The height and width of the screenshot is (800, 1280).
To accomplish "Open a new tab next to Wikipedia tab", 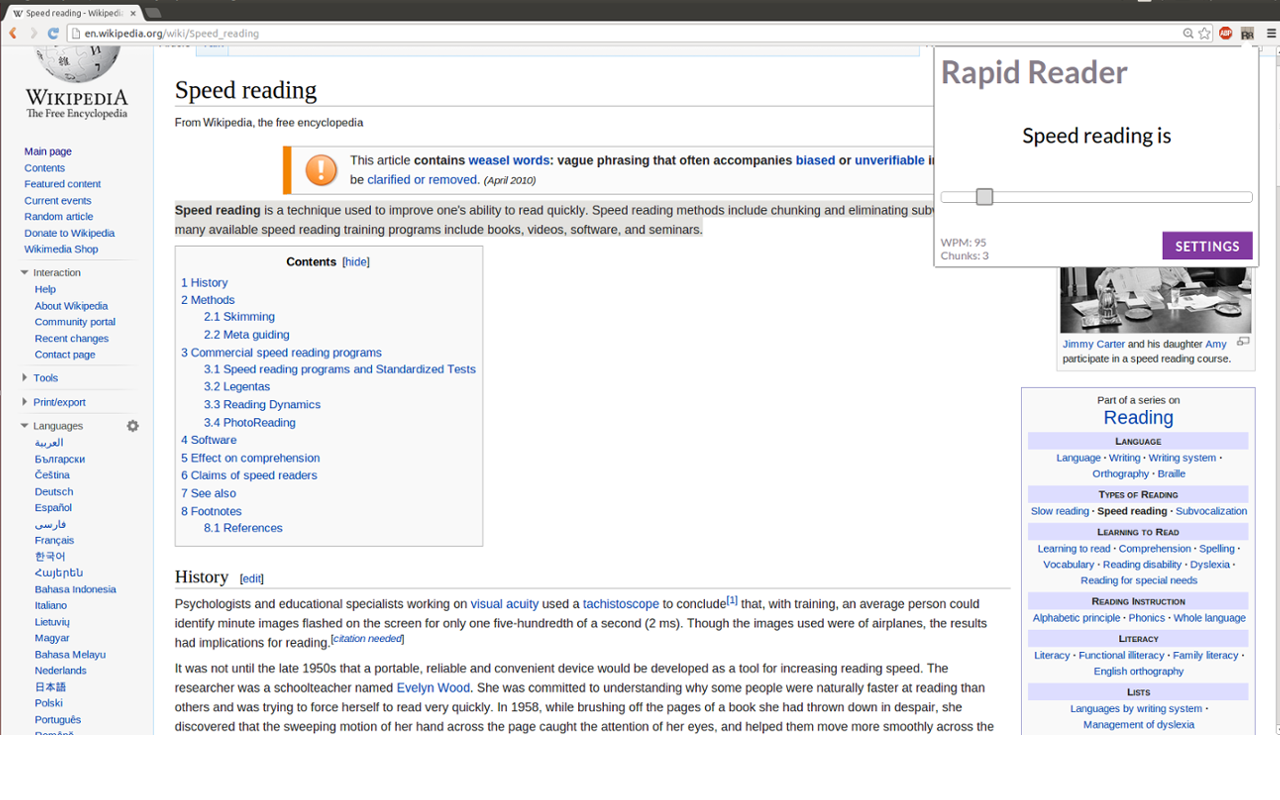I will coord(153,13).
